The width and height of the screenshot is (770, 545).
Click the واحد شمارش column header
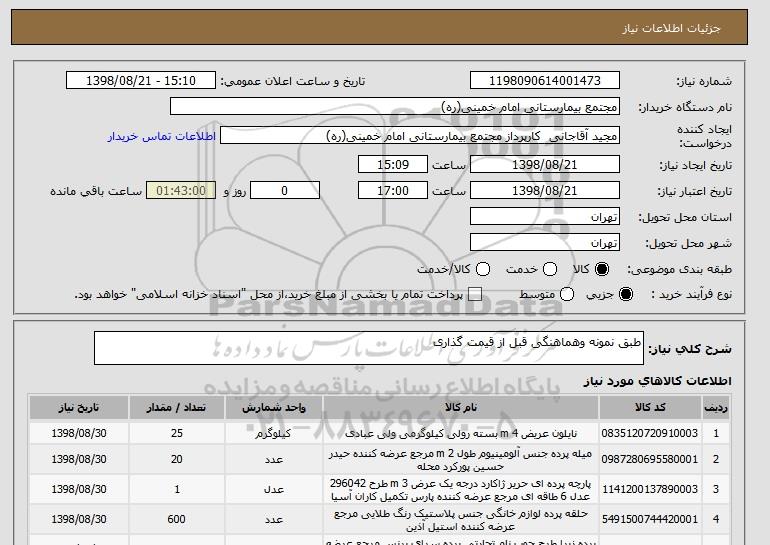274,408
